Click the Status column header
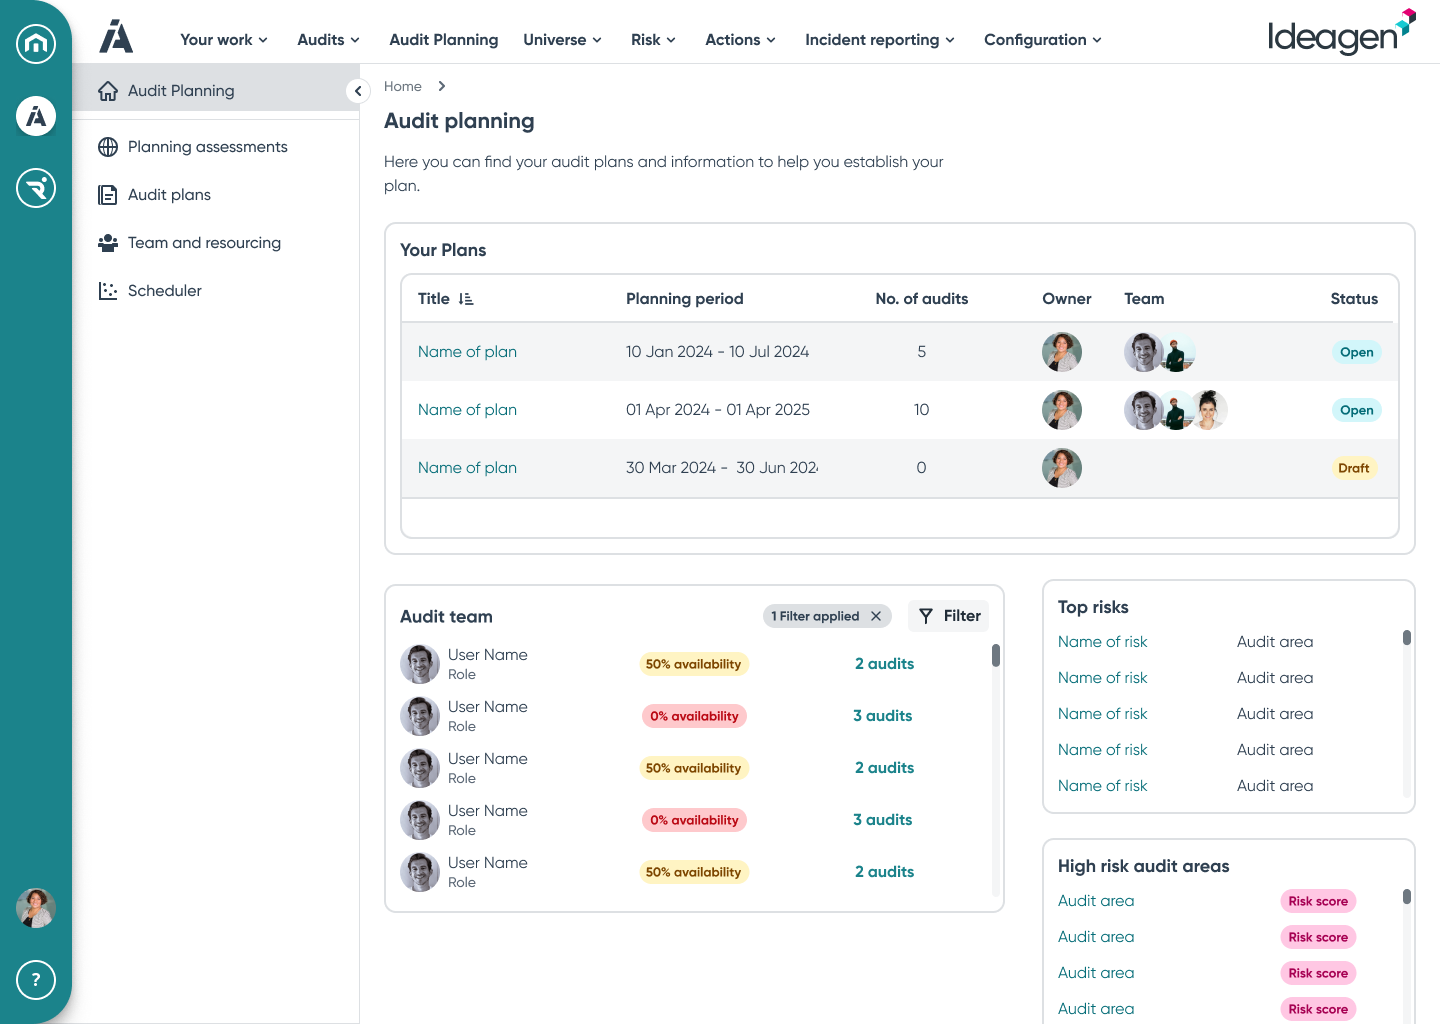This screenshot has width=1440, height=1024. click(1354, 299)
